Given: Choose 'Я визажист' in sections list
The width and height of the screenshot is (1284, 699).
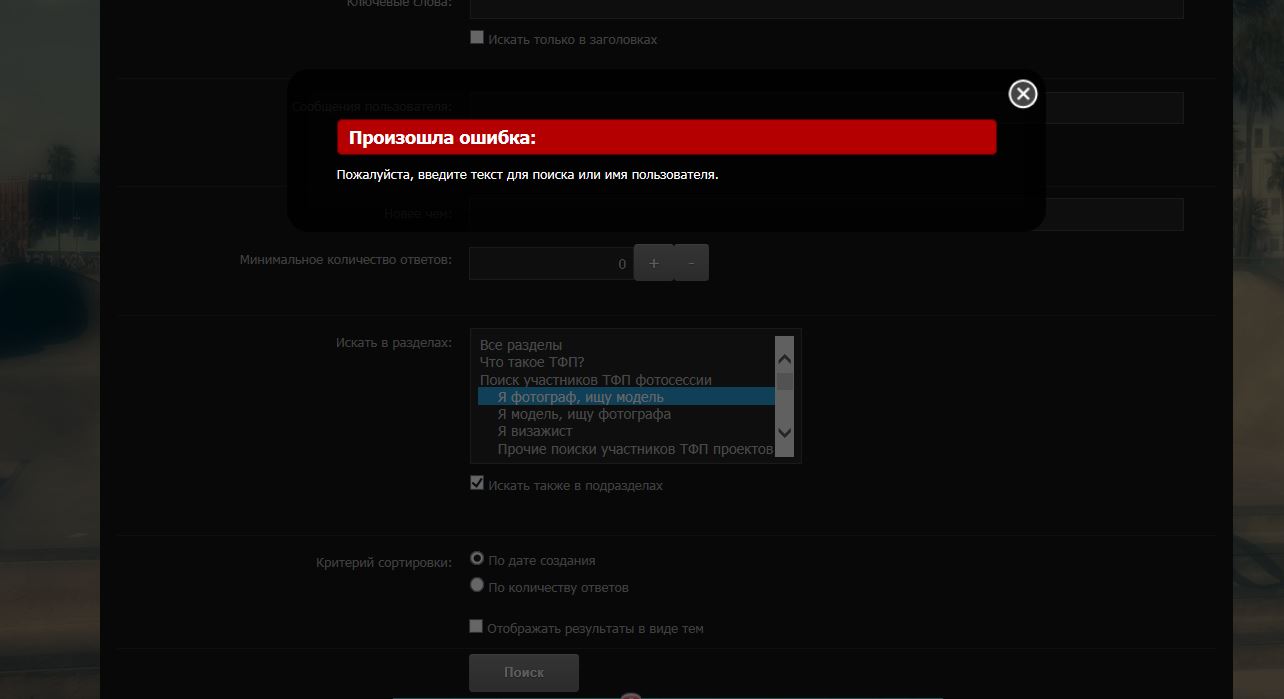Looking at the screenshot, I should click(x=535, y=431).
